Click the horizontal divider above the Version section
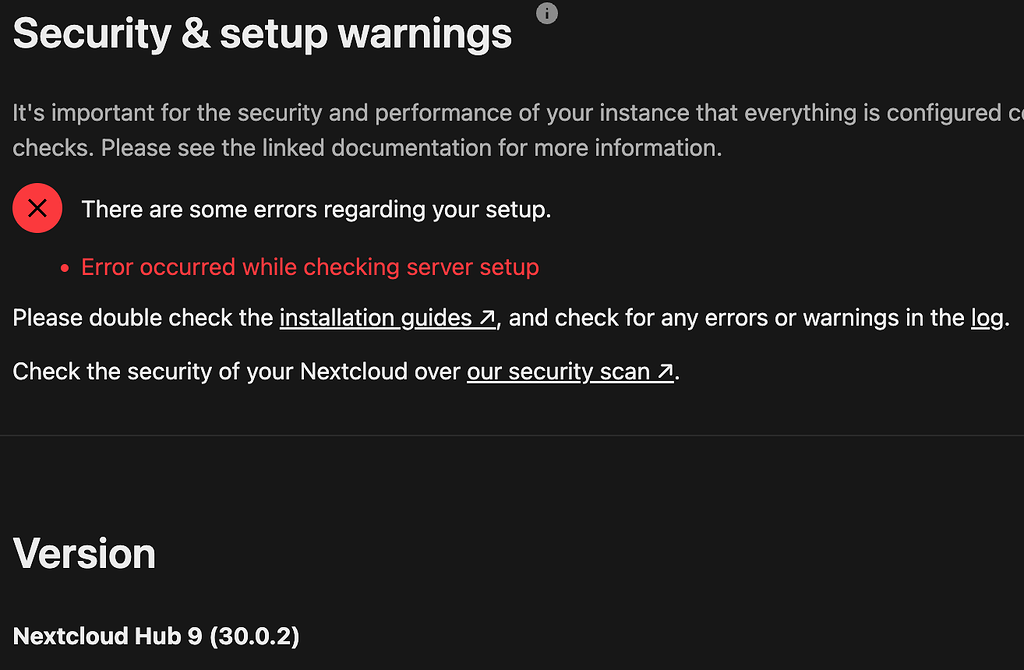Viewport: 1024px width, 670px height. pos(512,436)
